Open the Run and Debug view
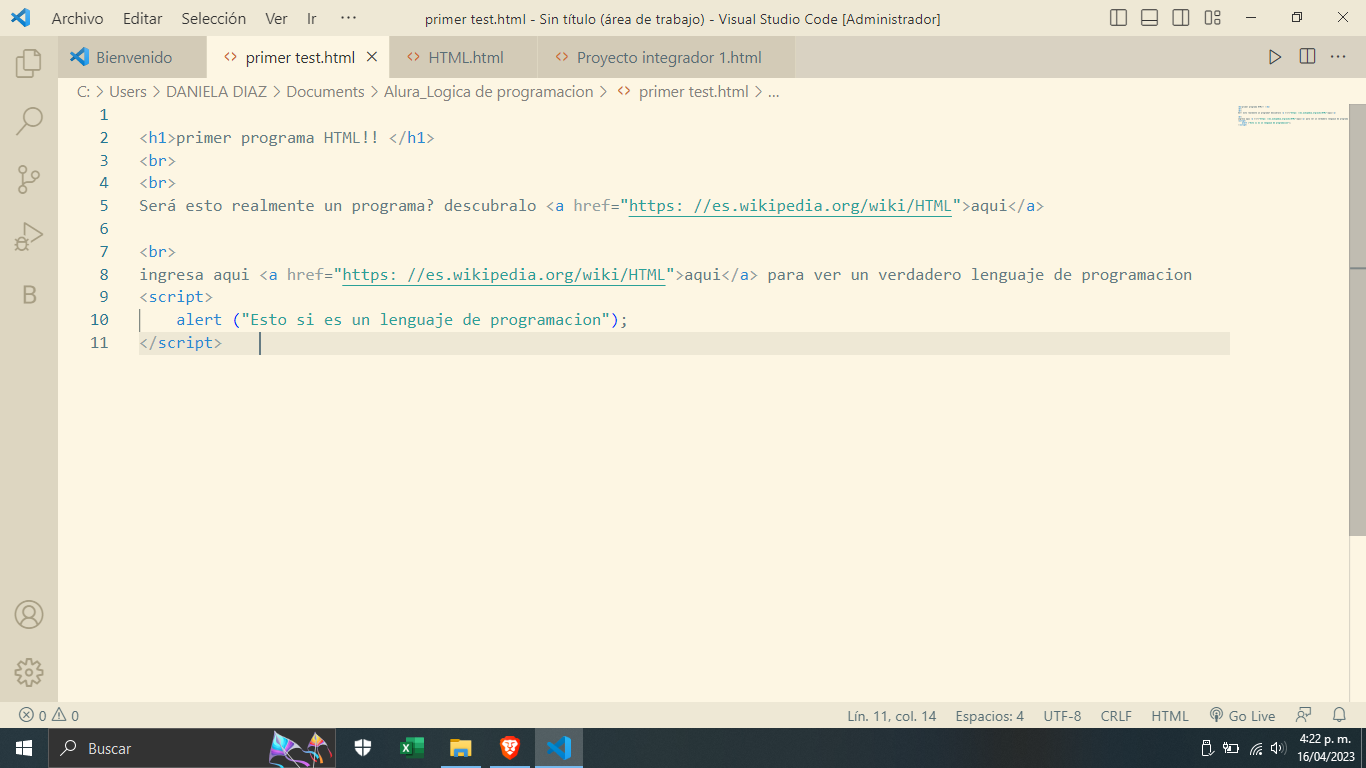Viewport: 1366px width, 768px height. tap(29, 237)
